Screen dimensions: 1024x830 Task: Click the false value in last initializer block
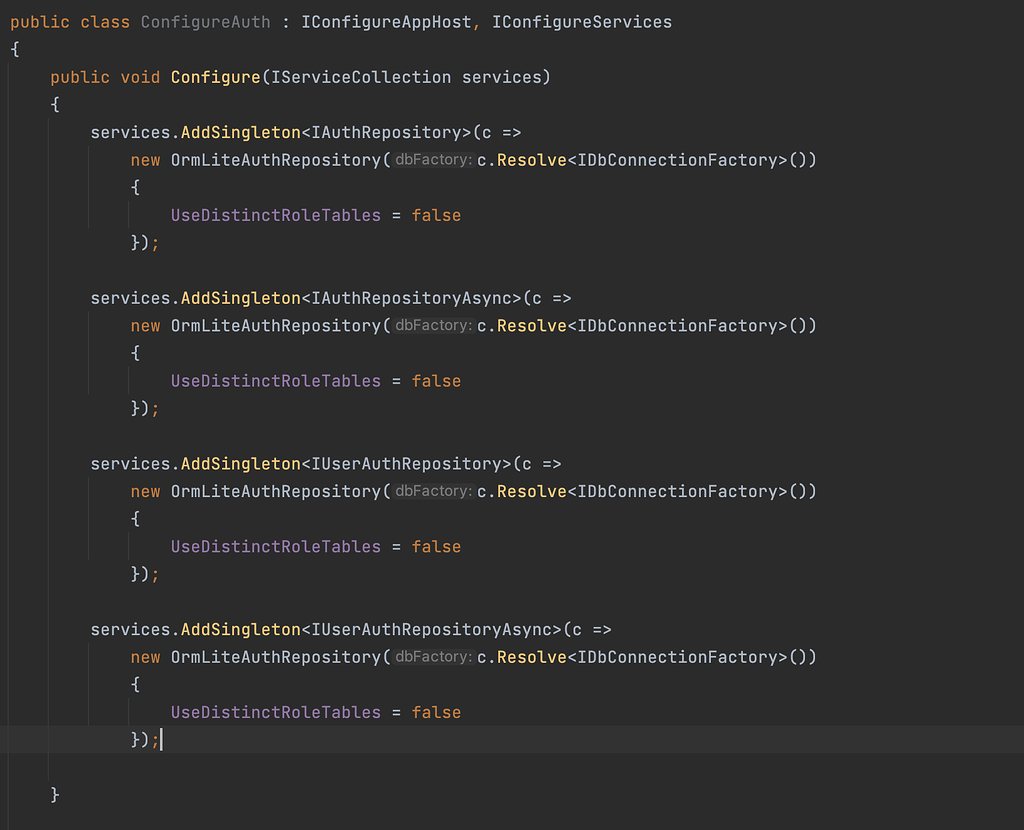[436, 711]
